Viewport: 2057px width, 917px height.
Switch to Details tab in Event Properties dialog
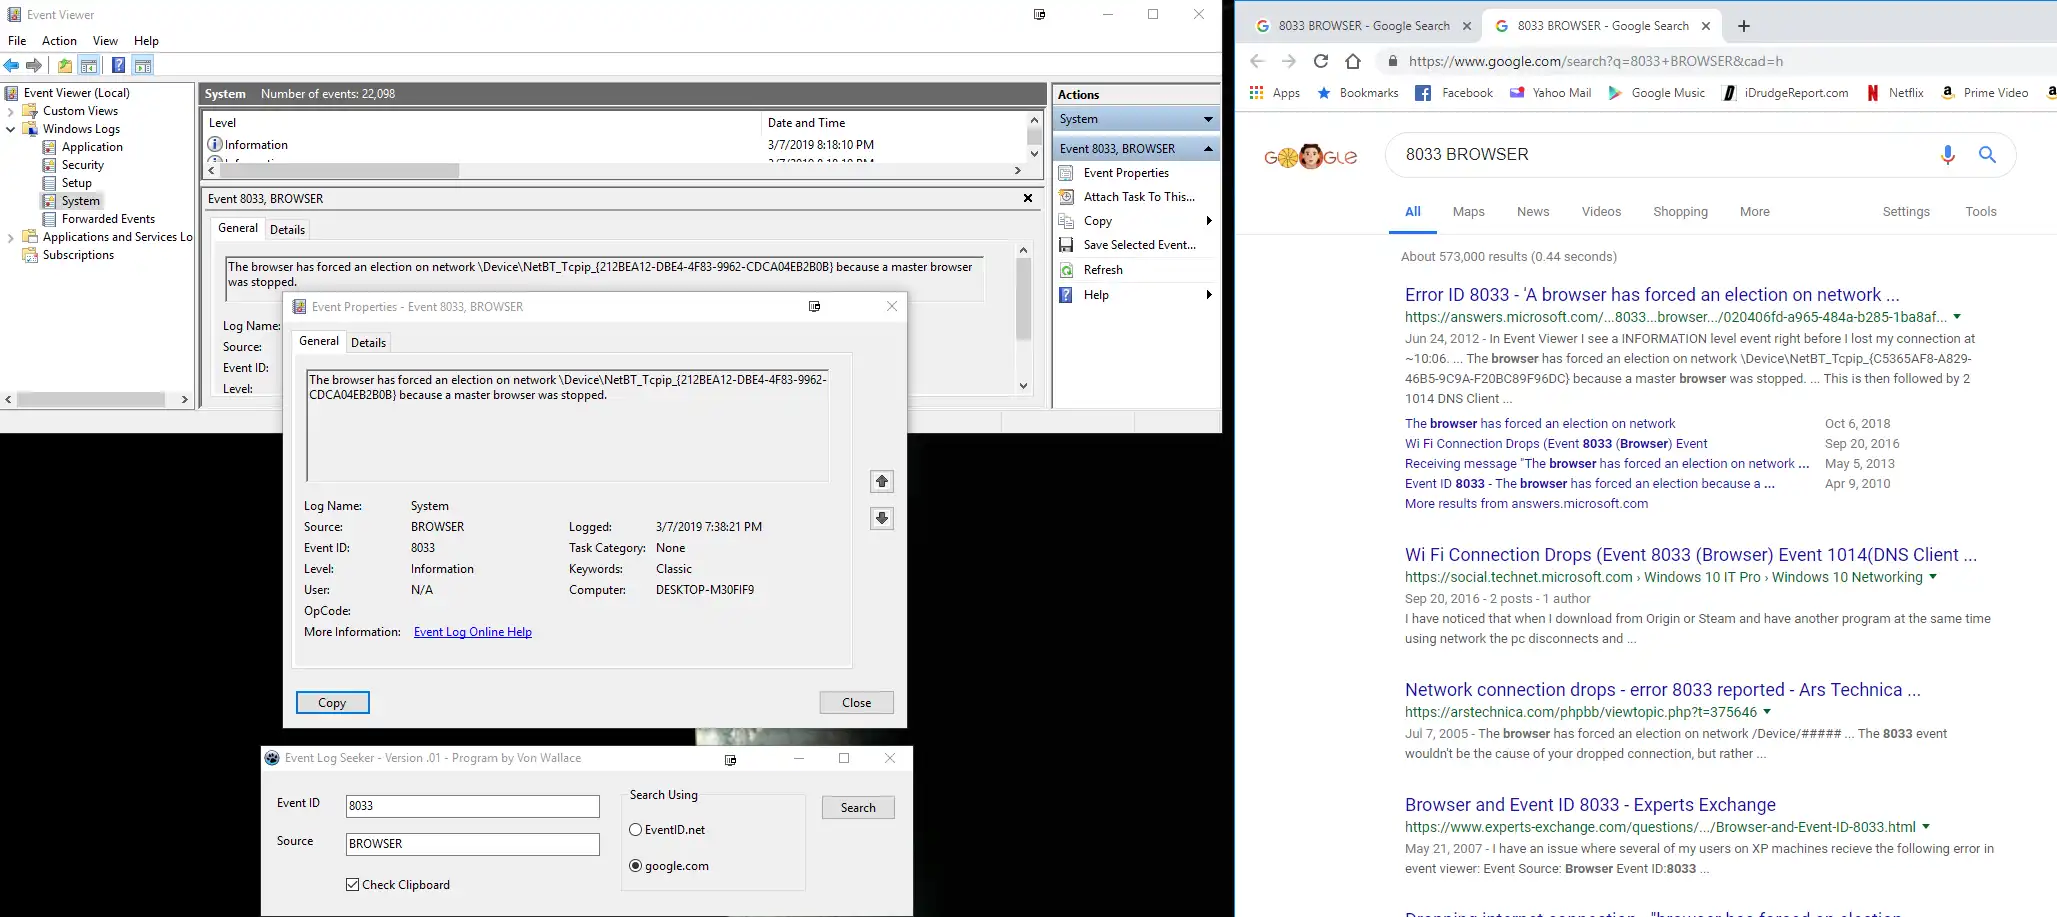(368, 342)
